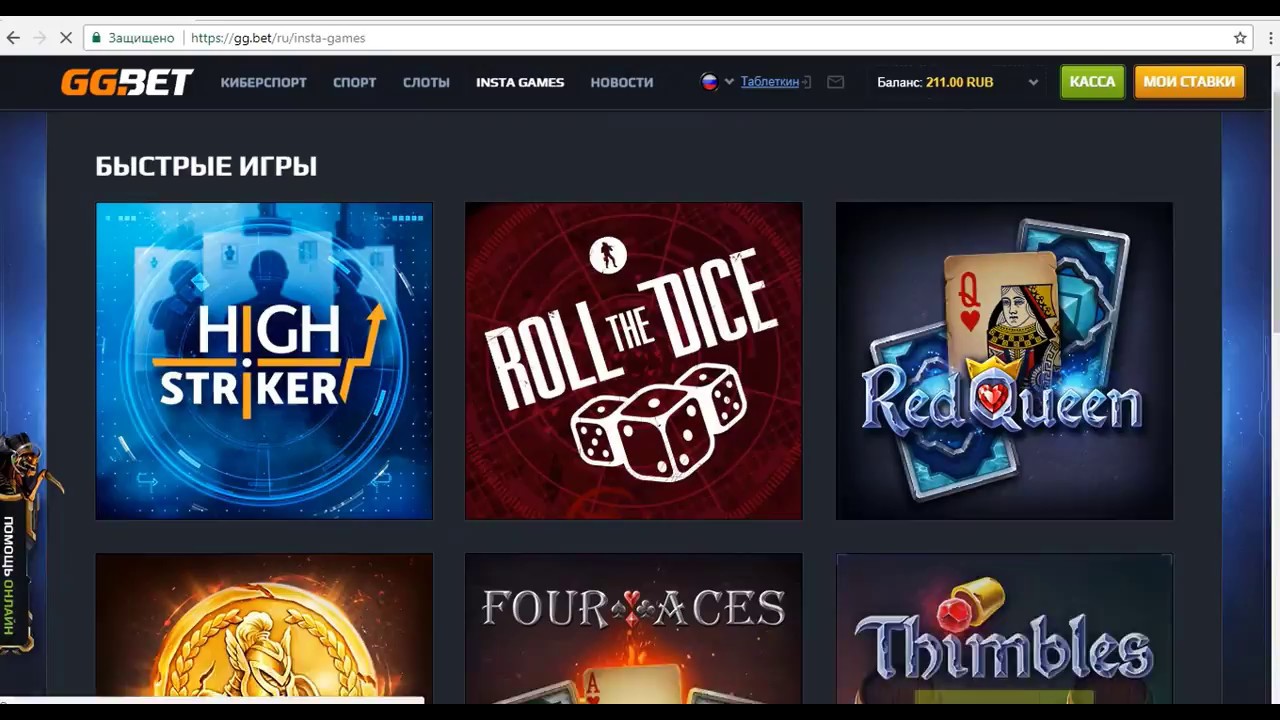This screenshot has height=720, width=1280.
Task: Open the Новости menu item
Action: [x=622, y=82]
